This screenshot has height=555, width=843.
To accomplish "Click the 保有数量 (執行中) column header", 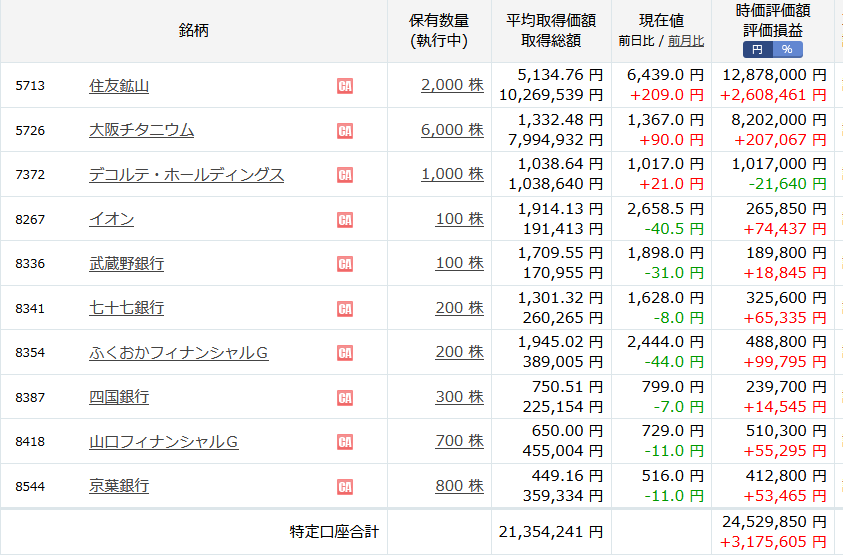I will (x=439, y=31).
